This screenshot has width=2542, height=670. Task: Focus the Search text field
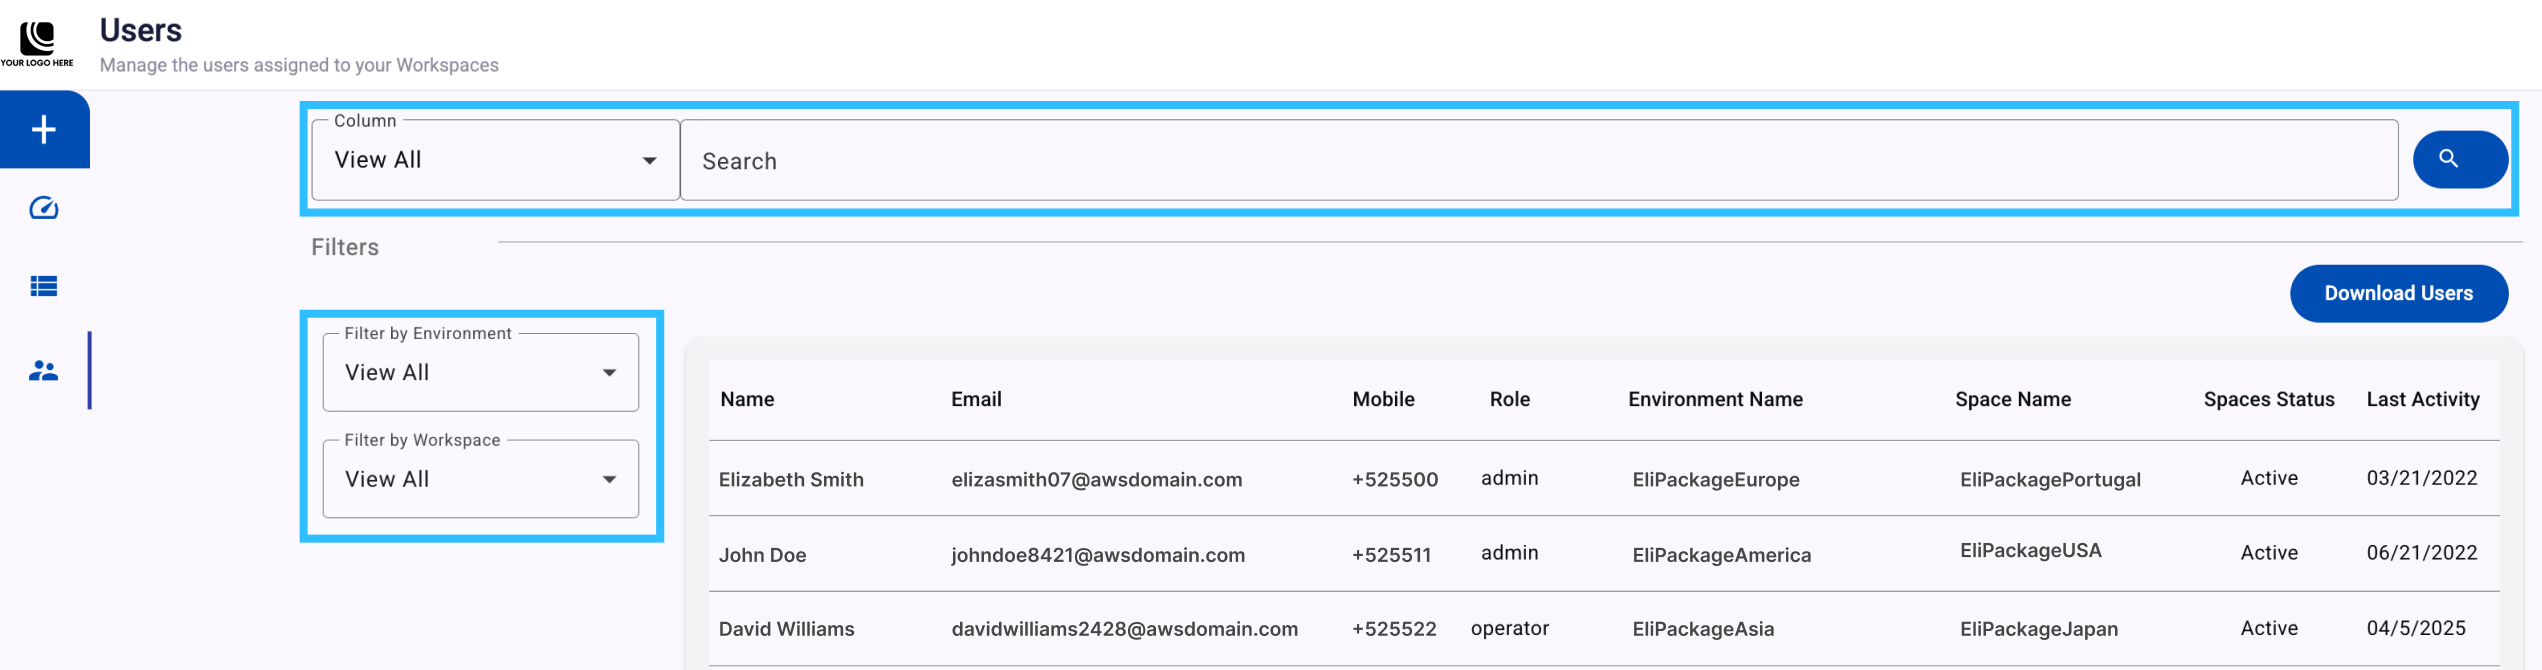click(x=1538, y=161)
